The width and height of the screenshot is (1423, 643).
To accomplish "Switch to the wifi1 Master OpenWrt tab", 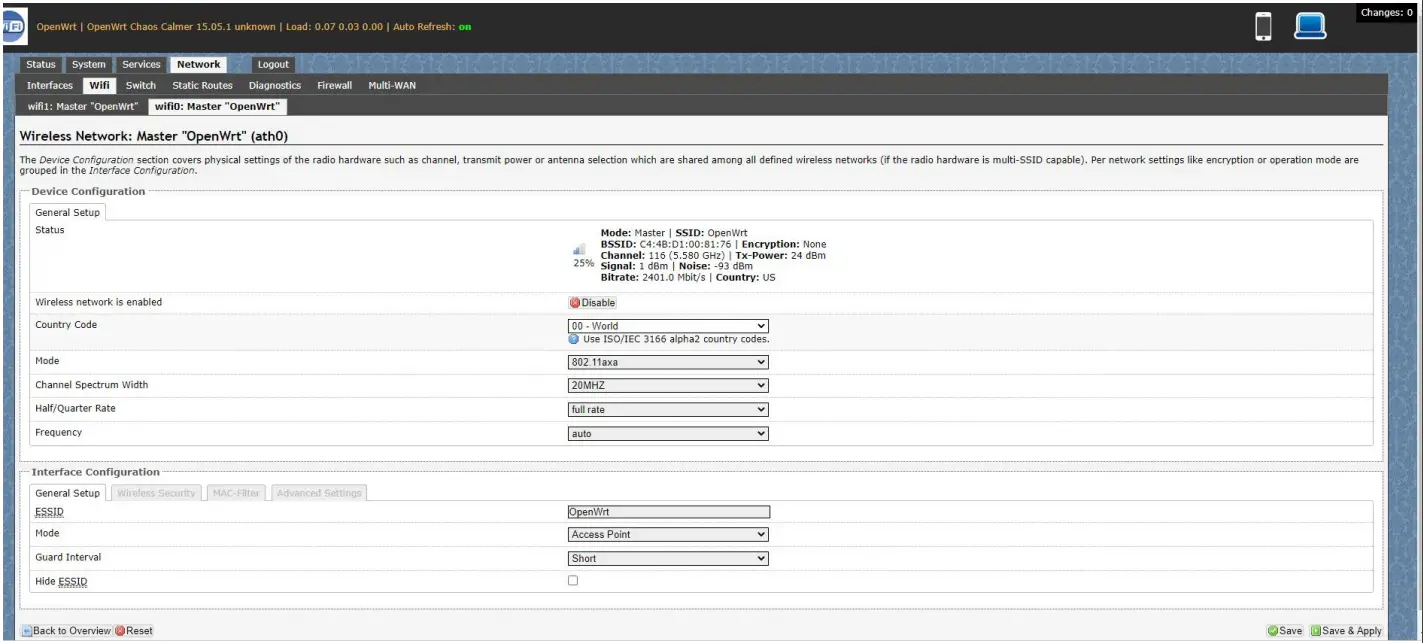I will point(84,105).
